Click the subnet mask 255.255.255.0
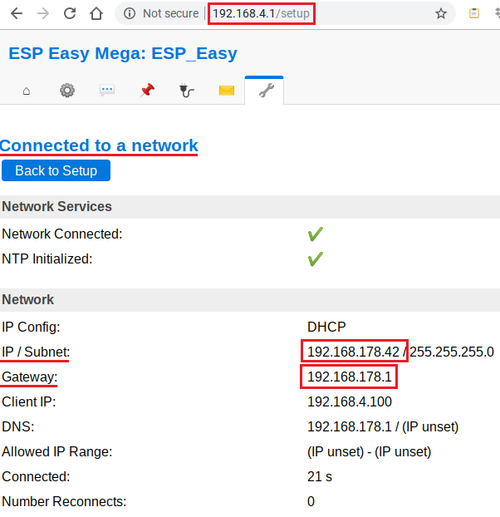Image resolution: width=500 pixels, height=517 pixels. click(x=452, y=352)
